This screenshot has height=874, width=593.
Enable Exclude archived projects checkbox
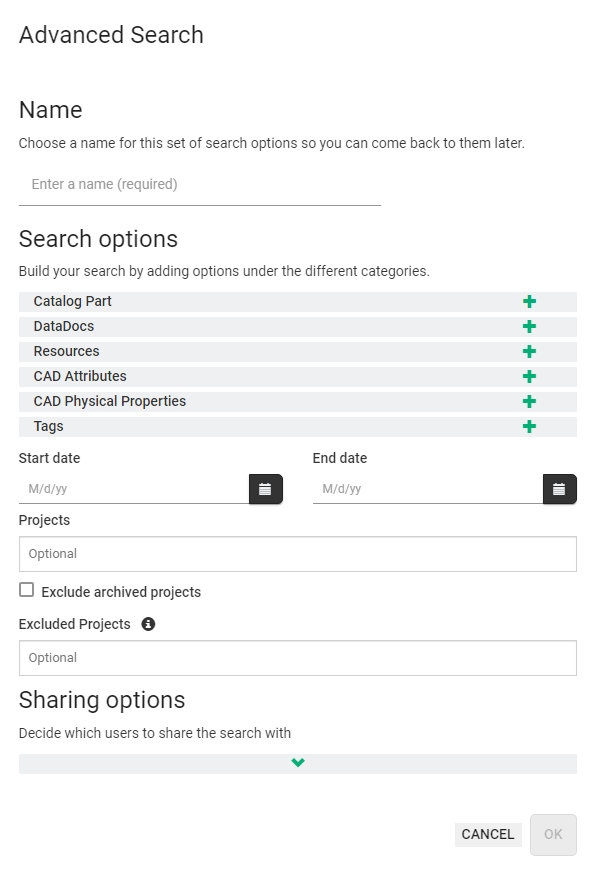26,590
